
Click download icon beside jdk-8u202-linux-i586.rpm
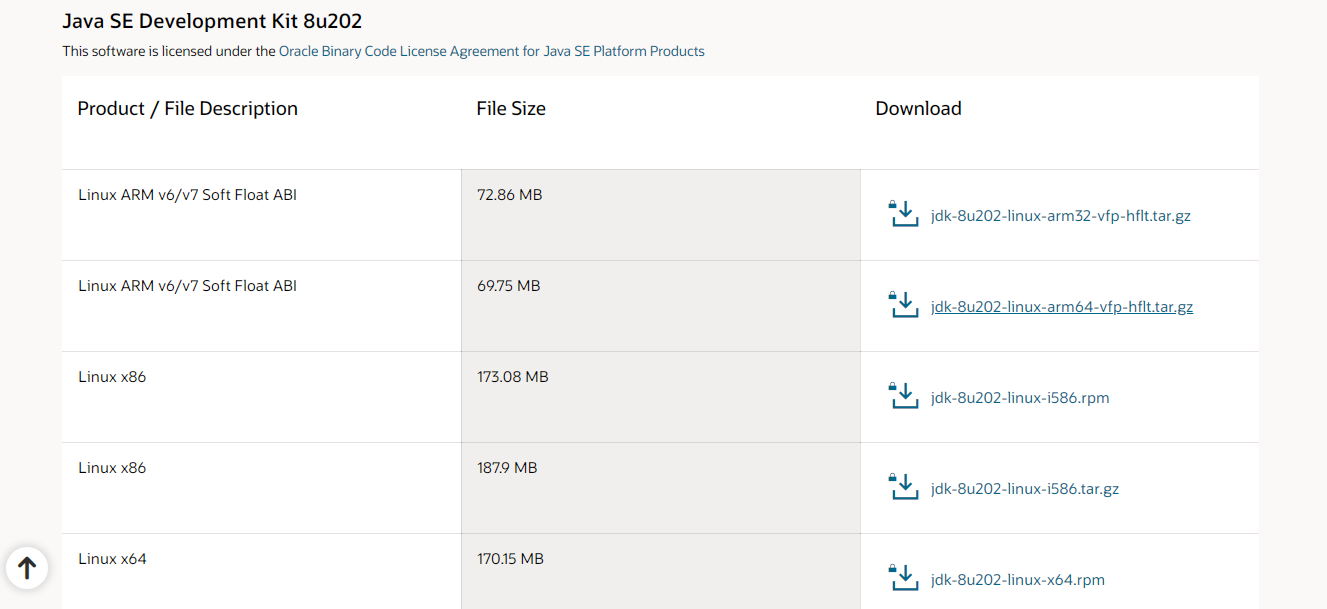(903, 396)
